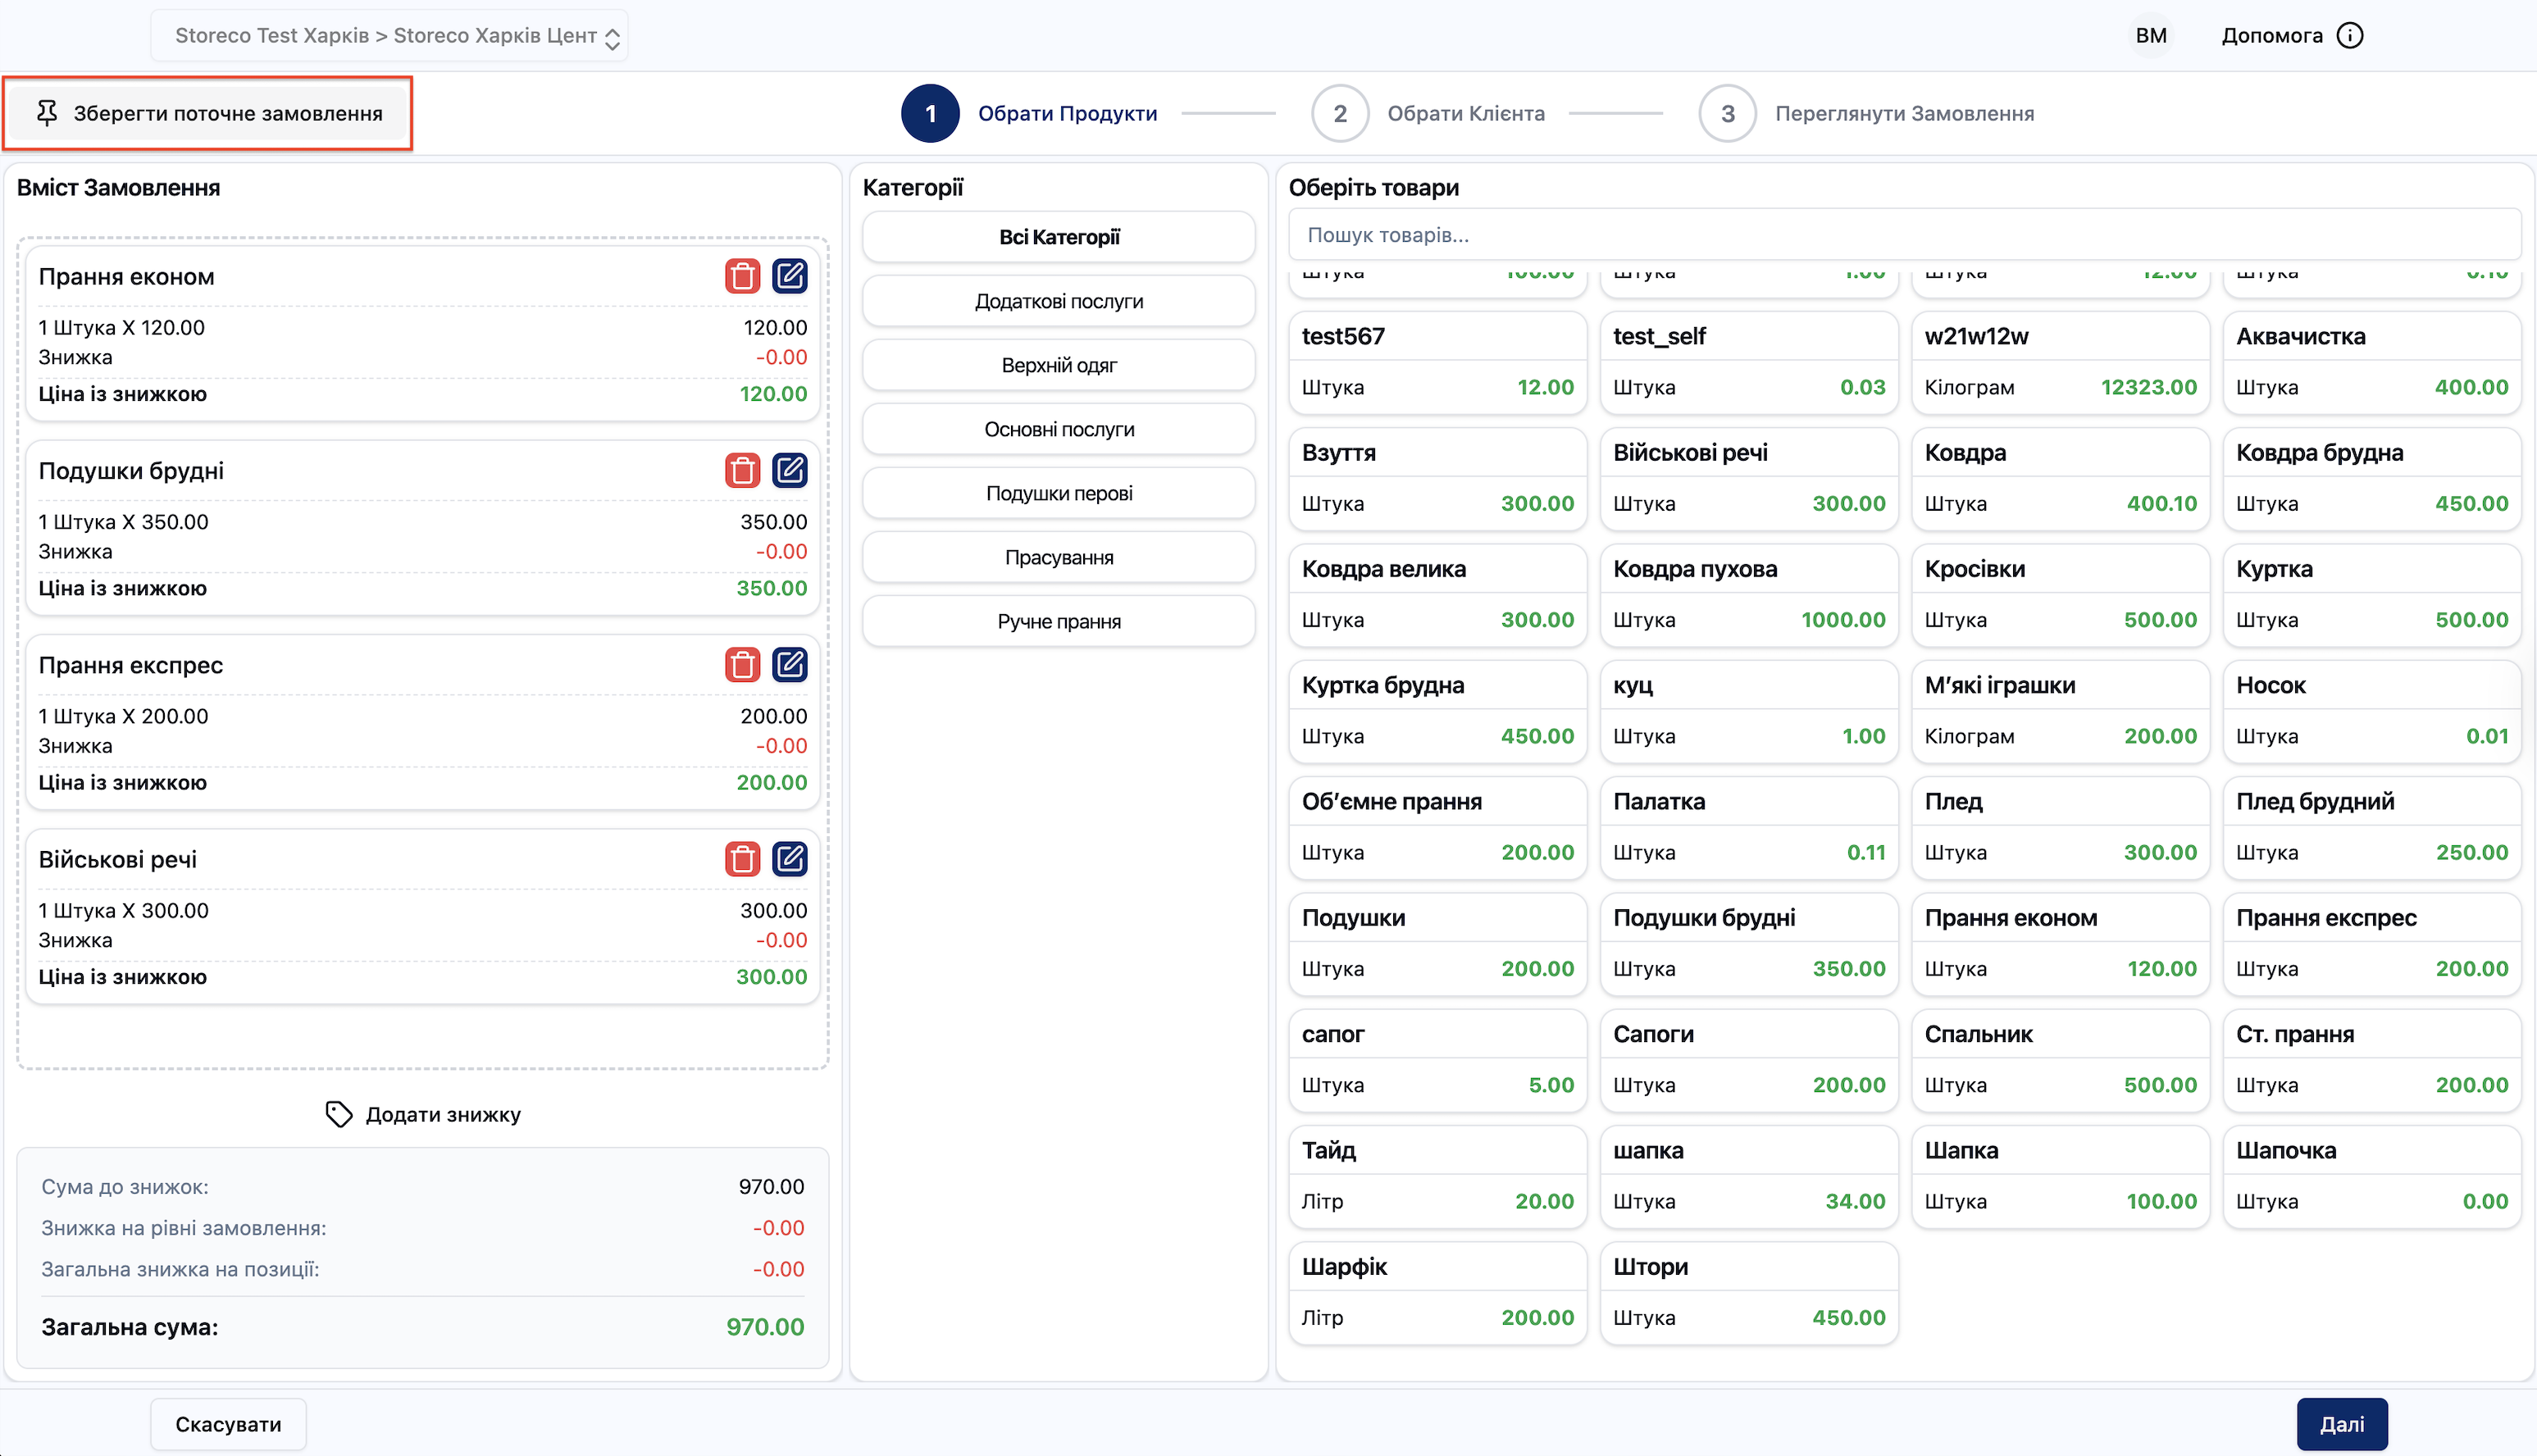This screenshot has width=2537, height=1456.
Task: Remove Прання експрес order item
Action: click(x=742, y=665)
